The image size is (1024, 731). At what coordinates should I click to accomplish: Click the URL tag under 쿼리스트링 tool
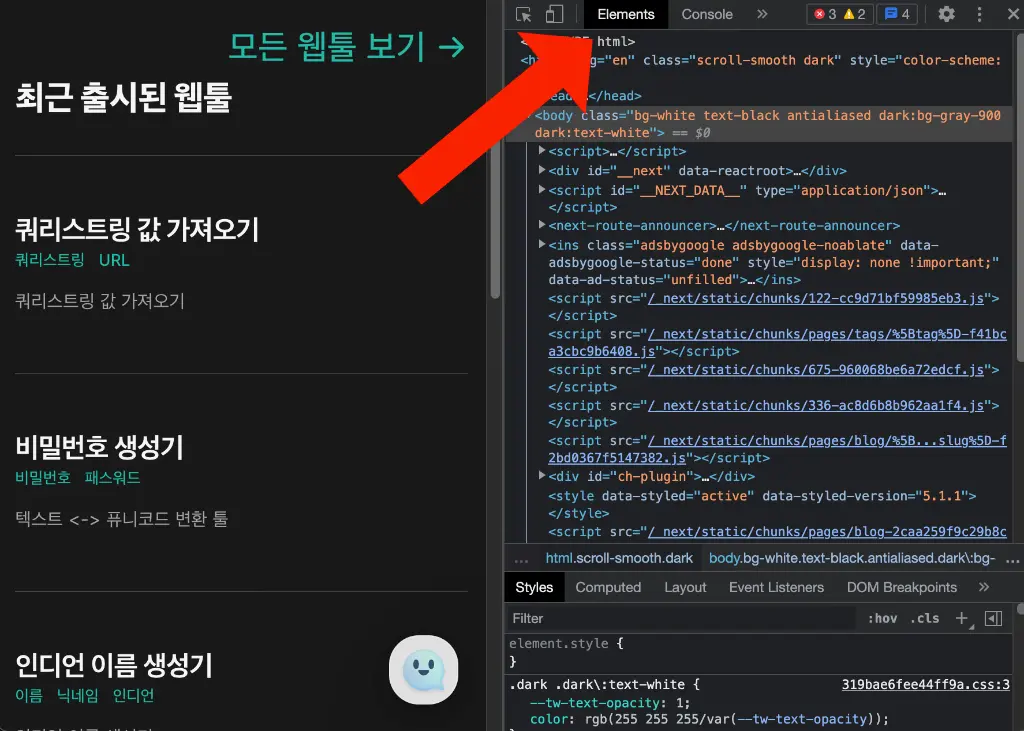pos(114,260)
